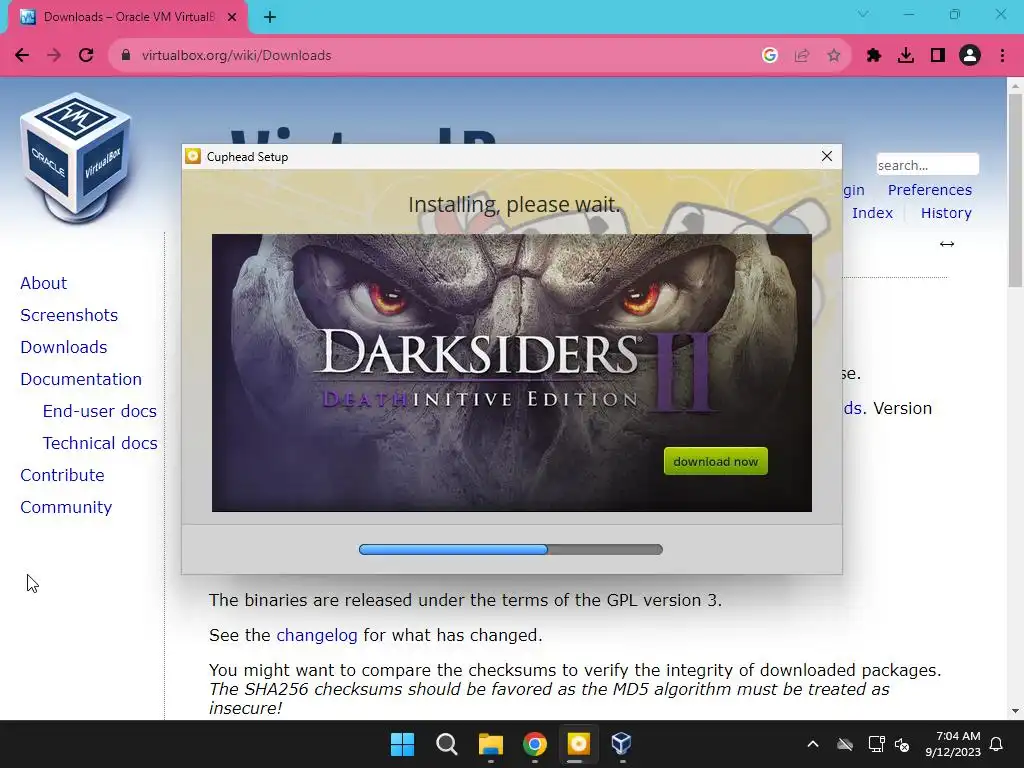Click the browser back arrow
The image size is (1024, 768).
tap(22, 56)
